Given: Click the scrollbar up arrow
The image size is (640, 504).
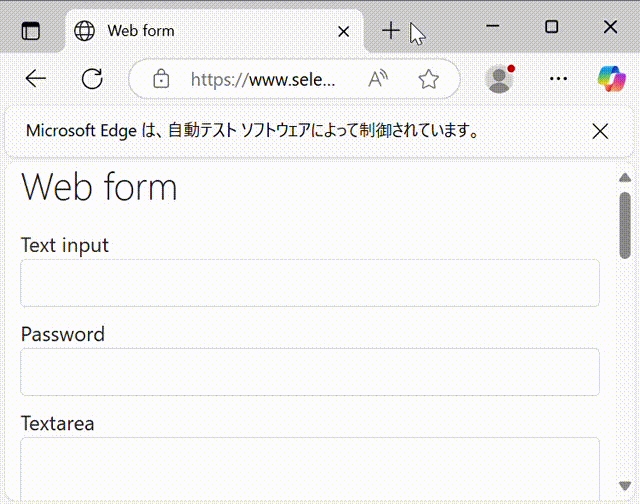Looking at the screenshot, I should [625, 178].
